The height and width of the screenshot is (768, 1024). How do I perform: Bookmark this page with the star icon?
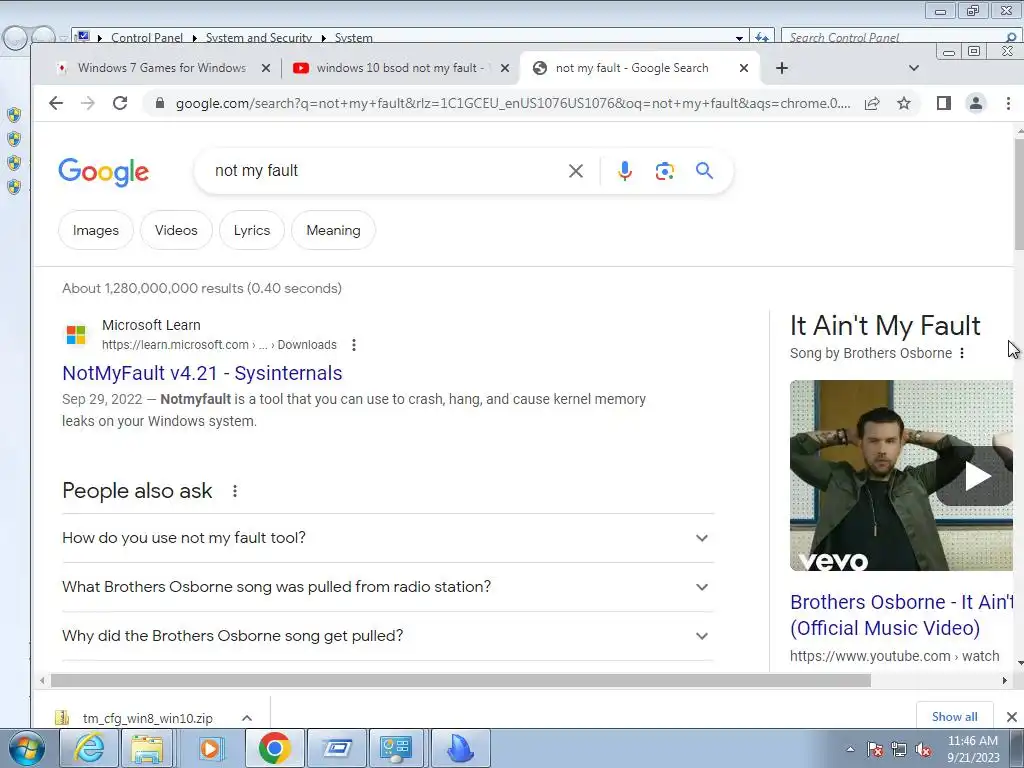point(904,103)
